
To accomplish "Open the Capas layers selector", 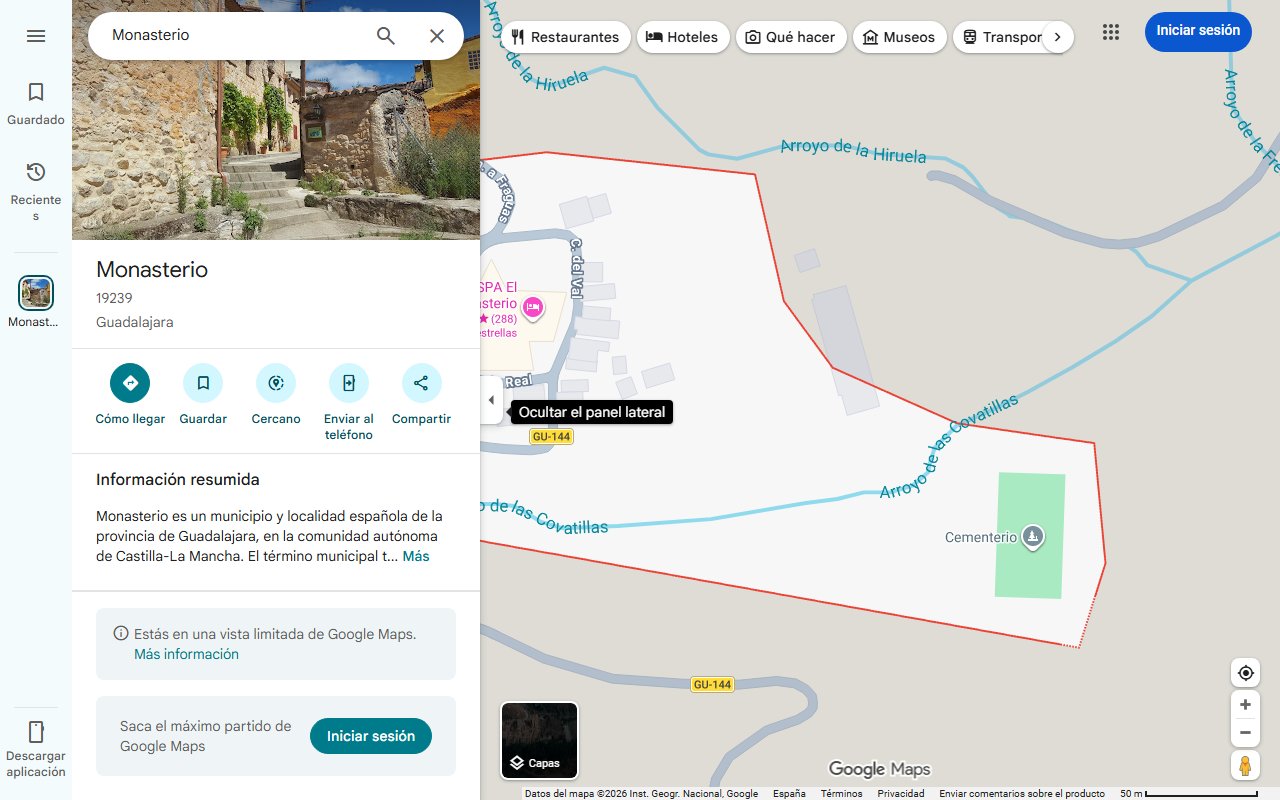I will (x=539, y=740).
